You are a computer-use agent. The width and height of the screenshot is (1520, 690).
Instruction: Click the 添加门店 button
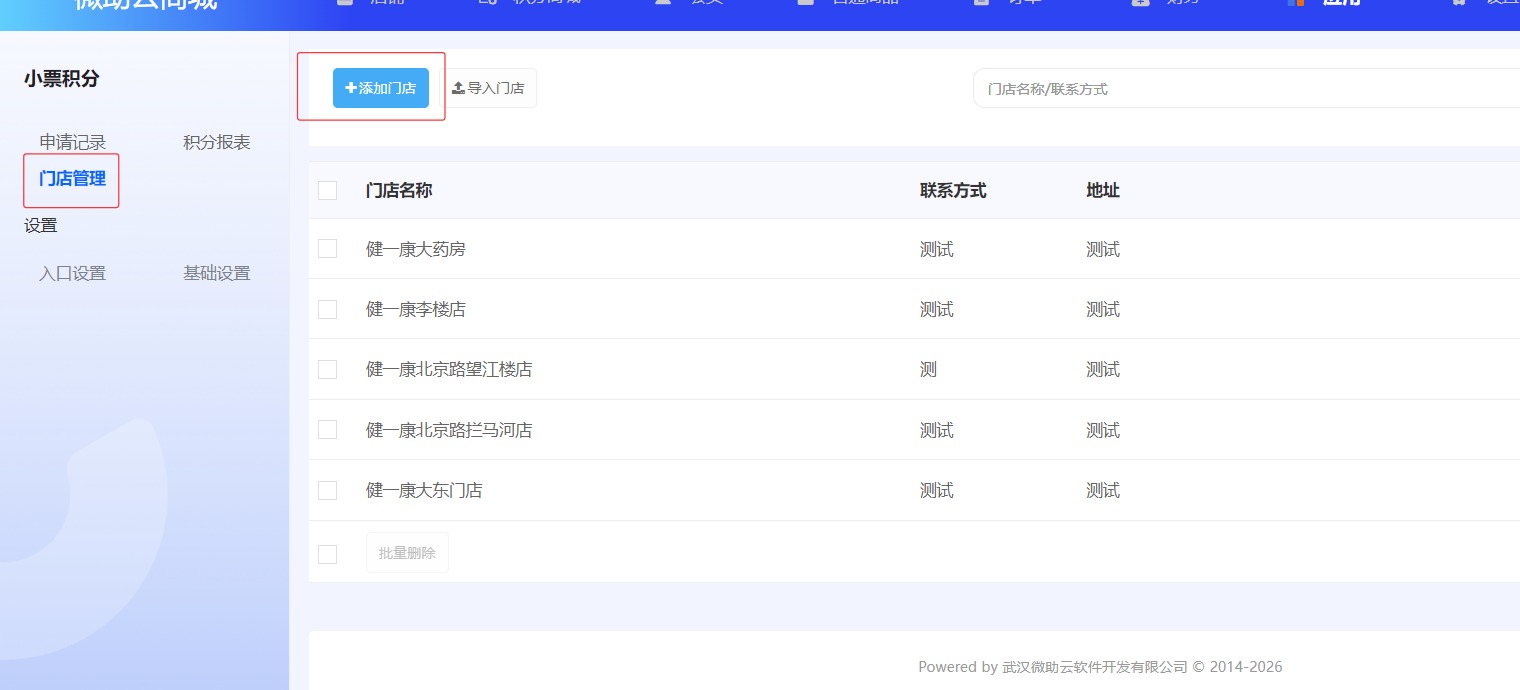point(381,88)
